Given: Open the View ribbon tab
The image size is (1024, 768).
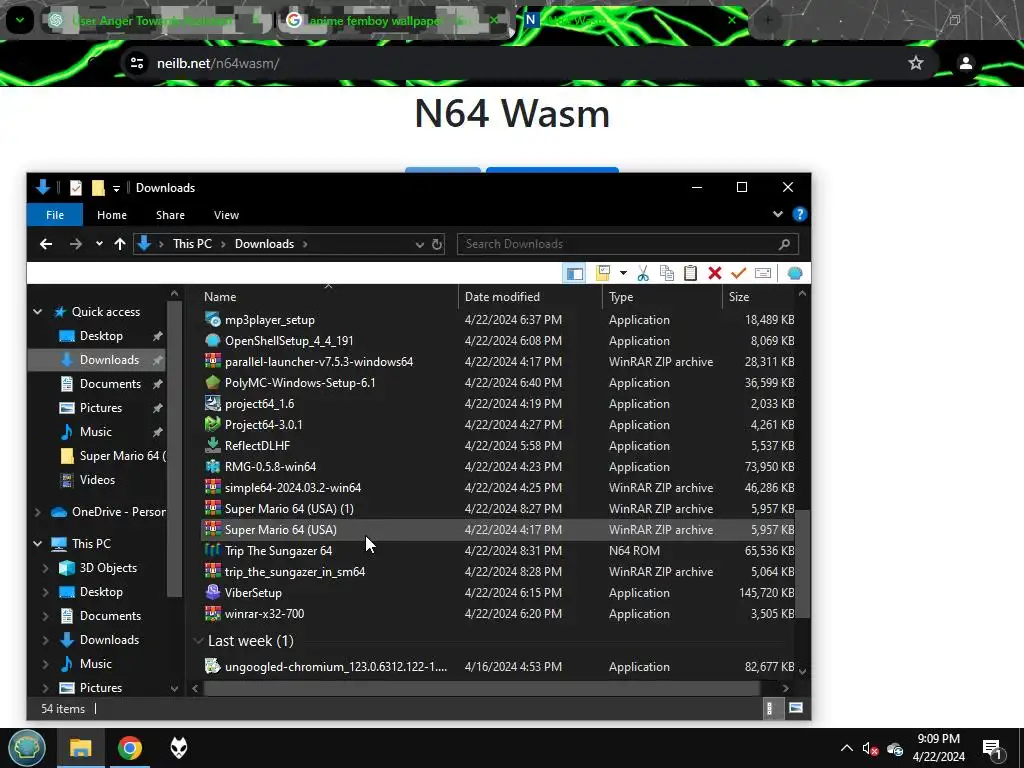Looking at the screenshot, I should tap(226, 215).
